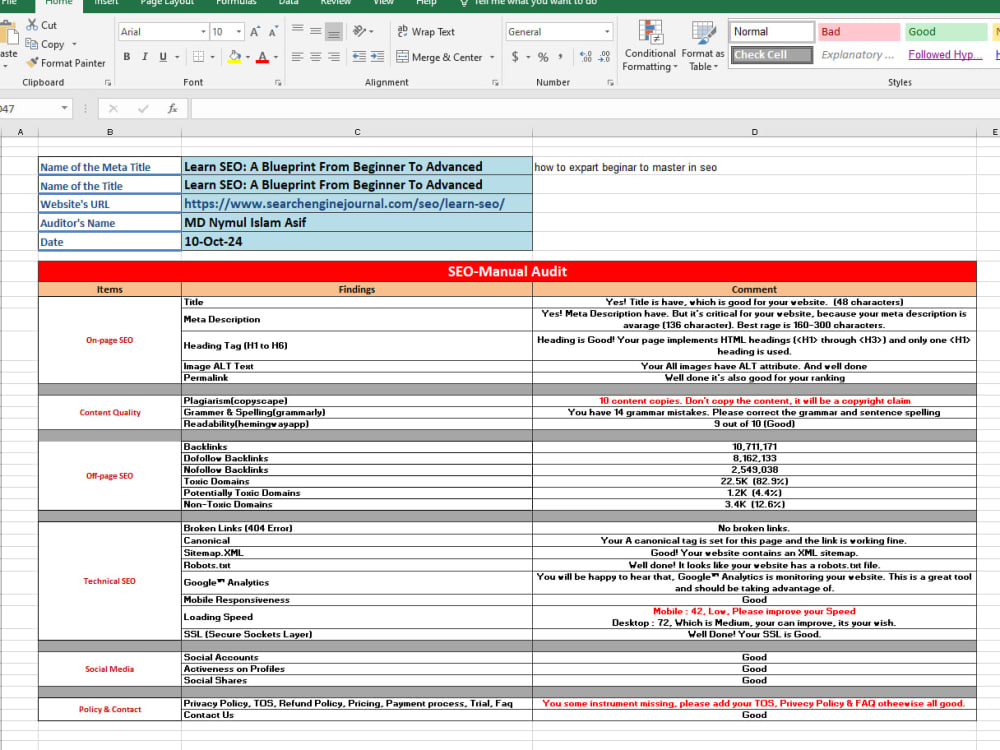Open the searchenginejournal.com URL link cell

click(x=357, y=203)
